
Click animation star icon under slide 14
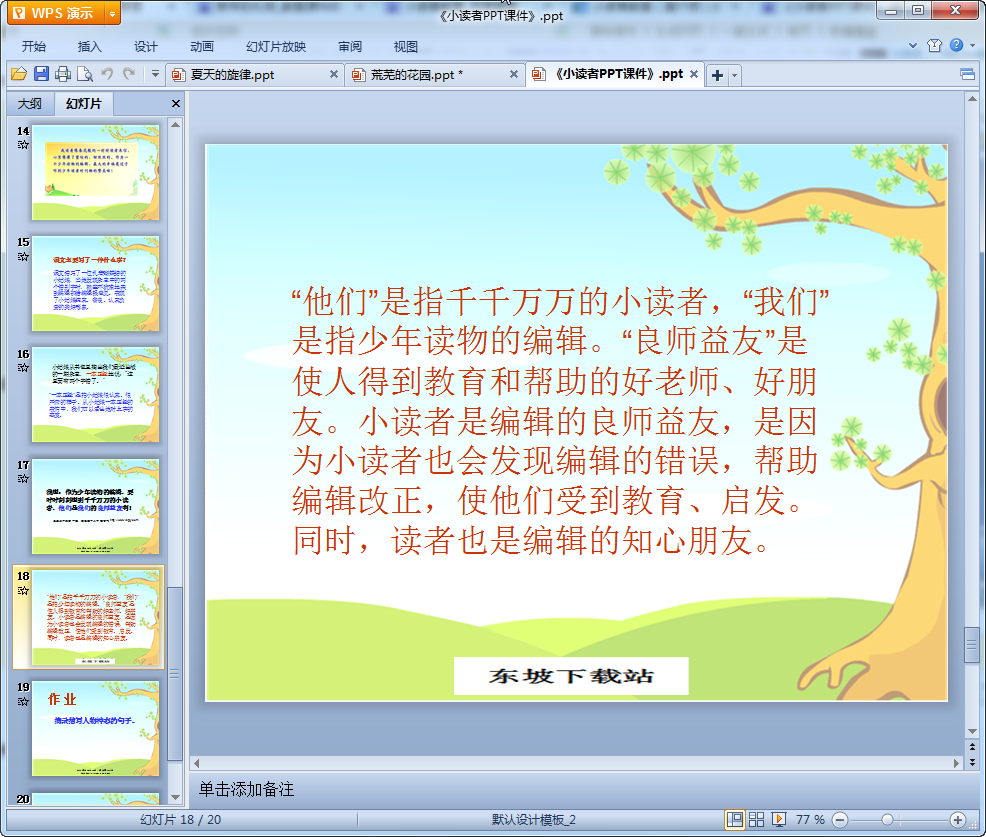23,145
